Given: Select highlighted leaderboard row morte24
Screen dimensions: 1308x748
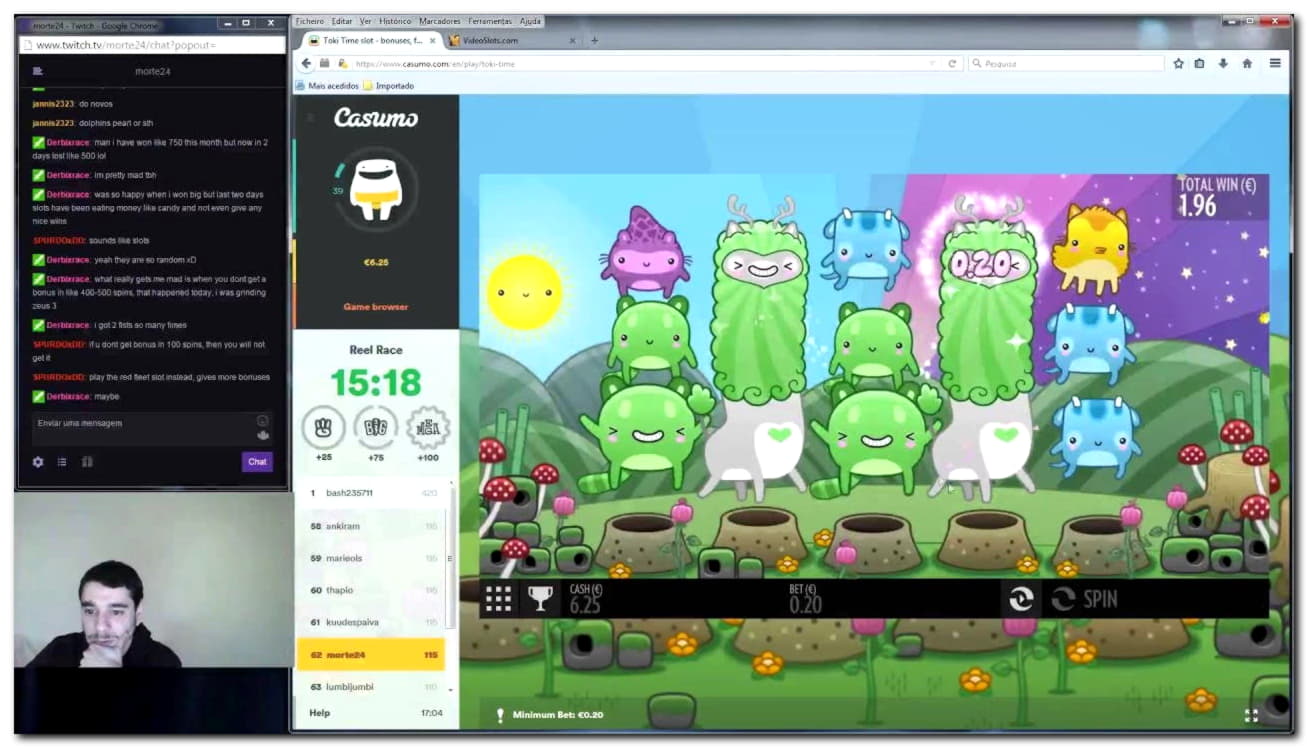Looking at the screenshot, I should point(371,655).
